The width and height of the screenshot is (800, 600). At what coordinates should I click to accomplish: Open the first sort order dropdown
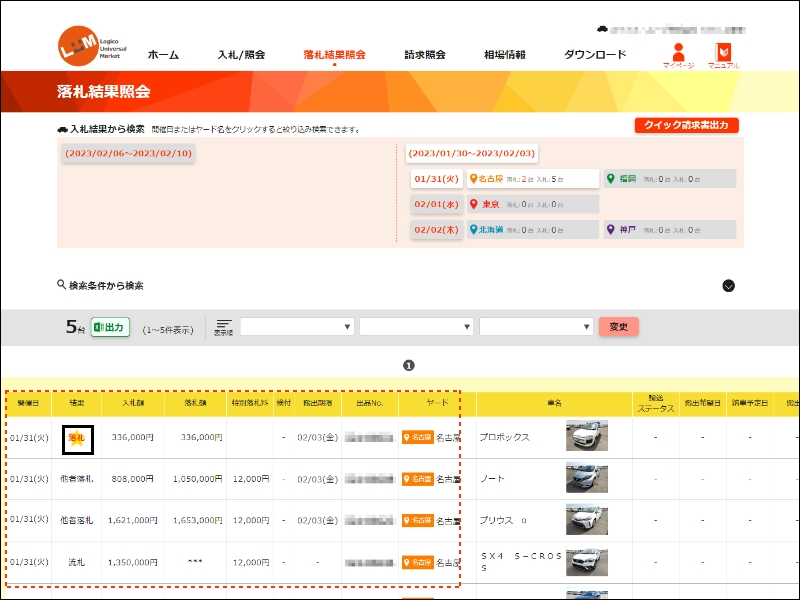(297, 327)
